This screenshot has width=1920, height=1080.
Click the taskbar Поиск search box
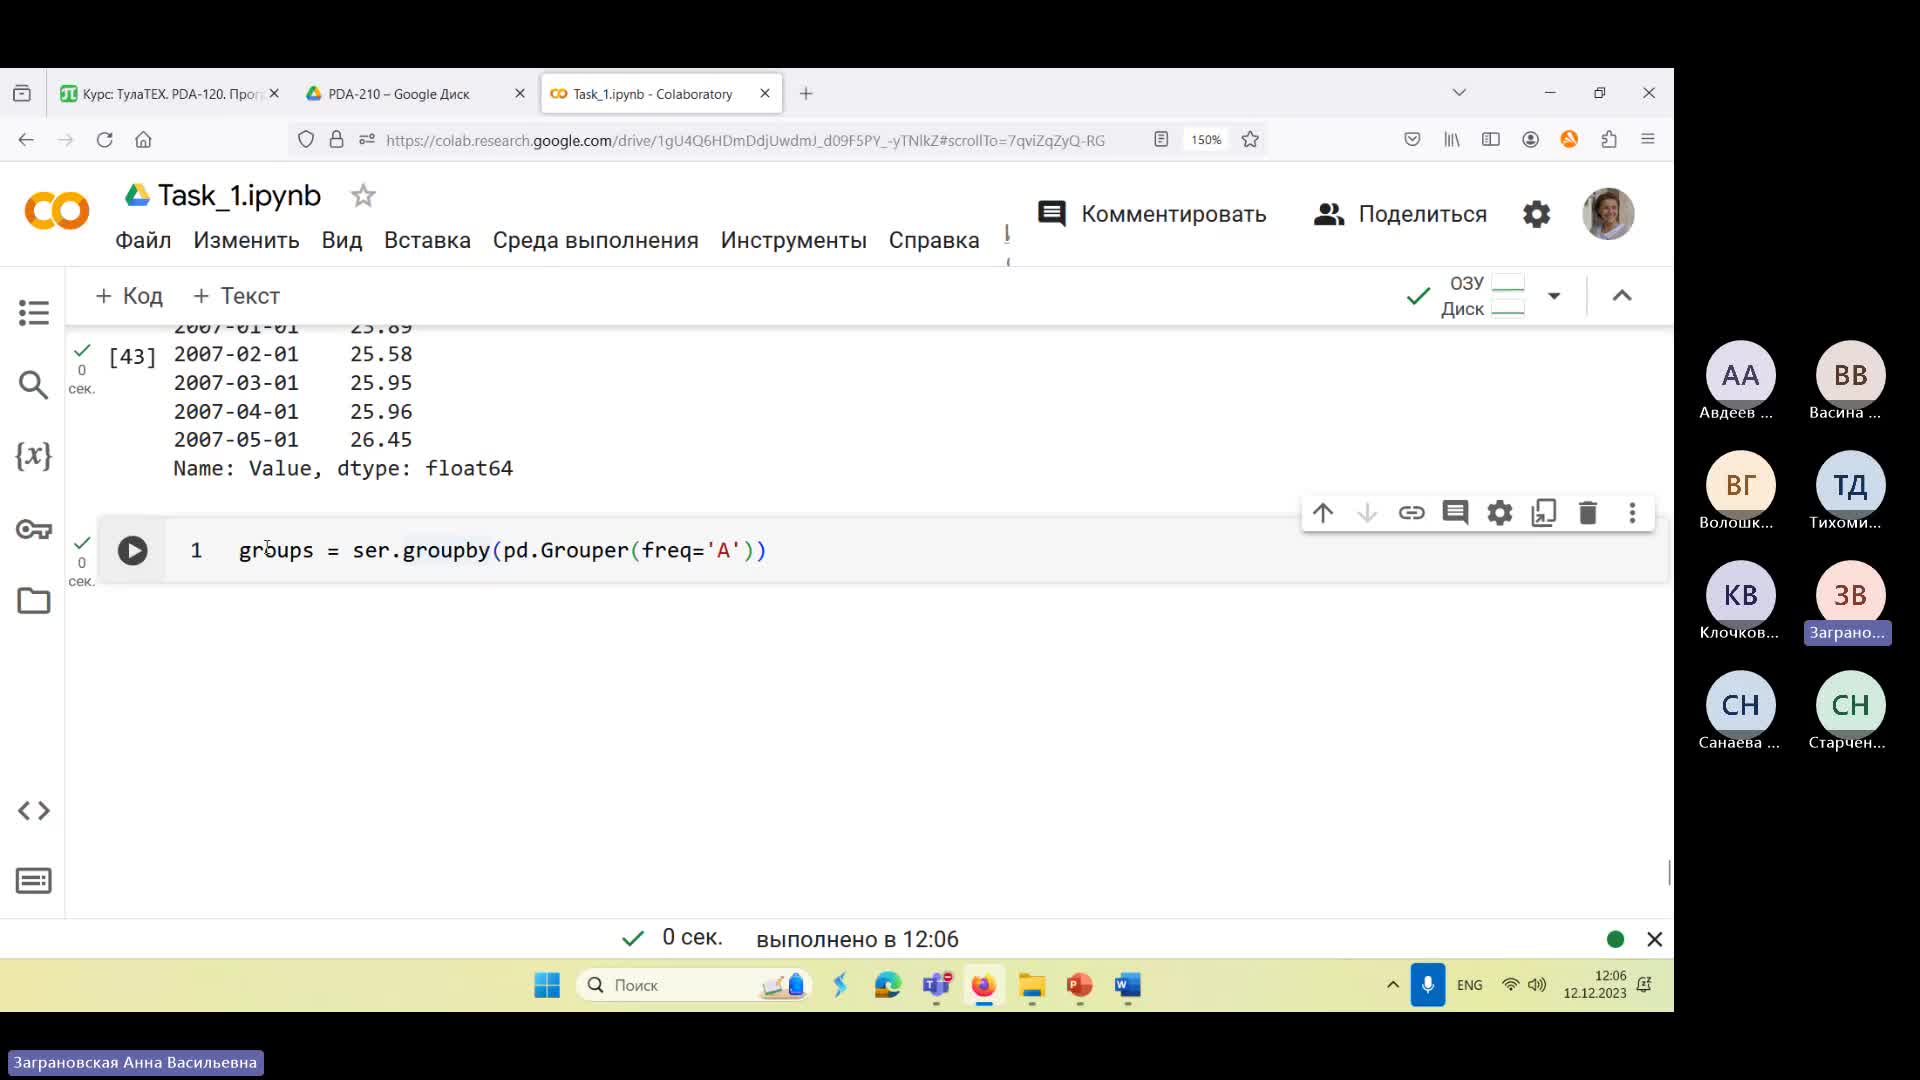point(694,986)
